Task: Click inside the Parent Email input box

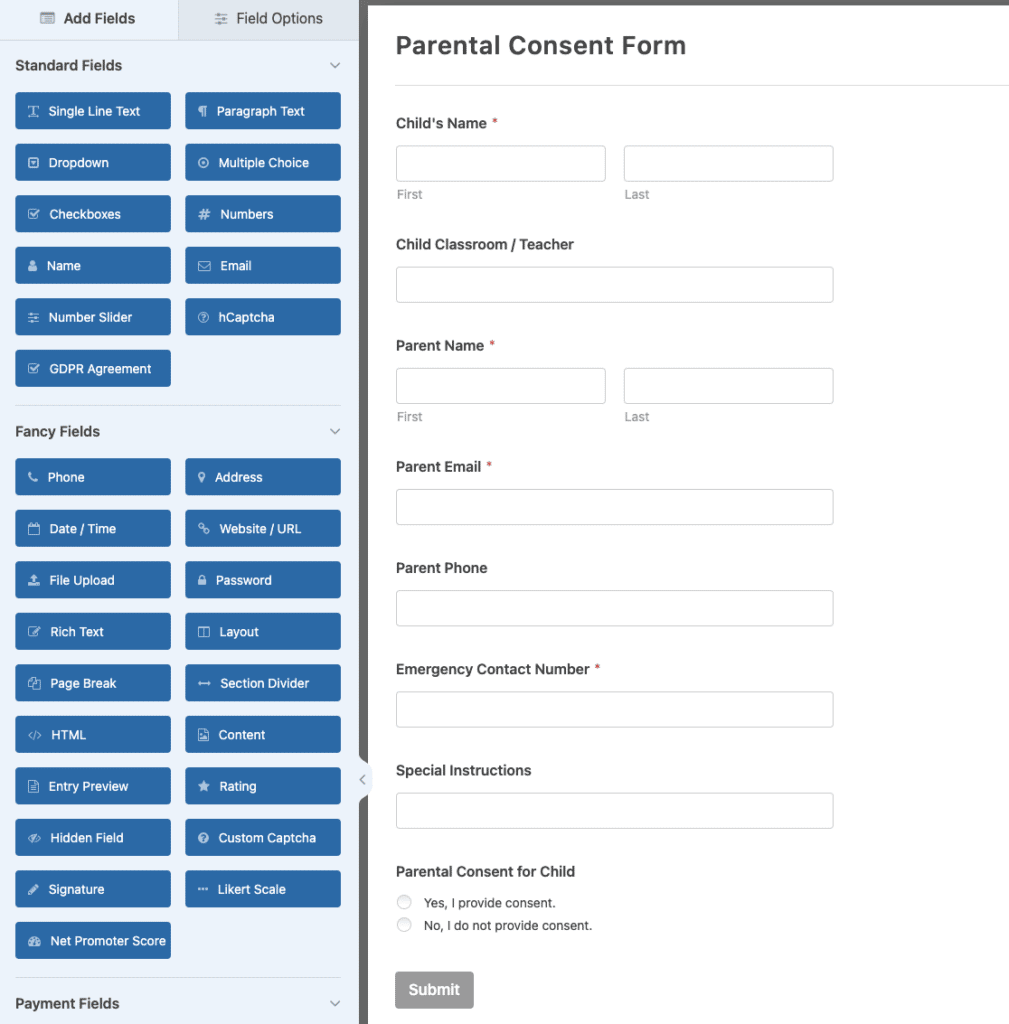Action: [x=614, y=507]
